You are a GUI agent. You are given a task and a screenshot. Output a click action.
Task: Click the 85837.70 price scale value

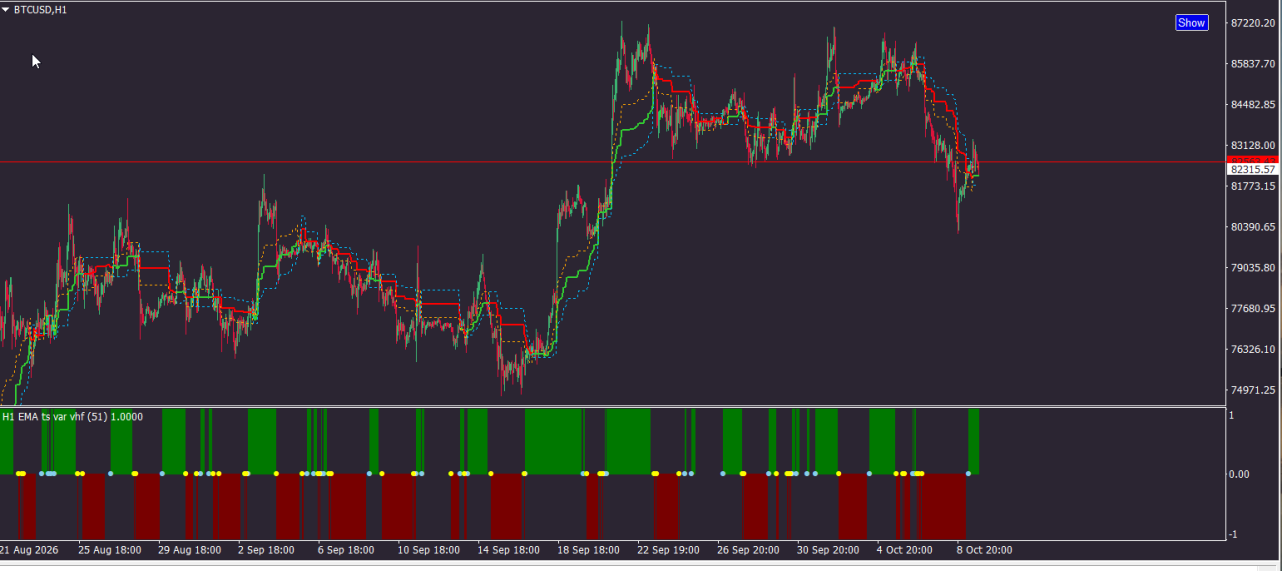(1253, 64)
